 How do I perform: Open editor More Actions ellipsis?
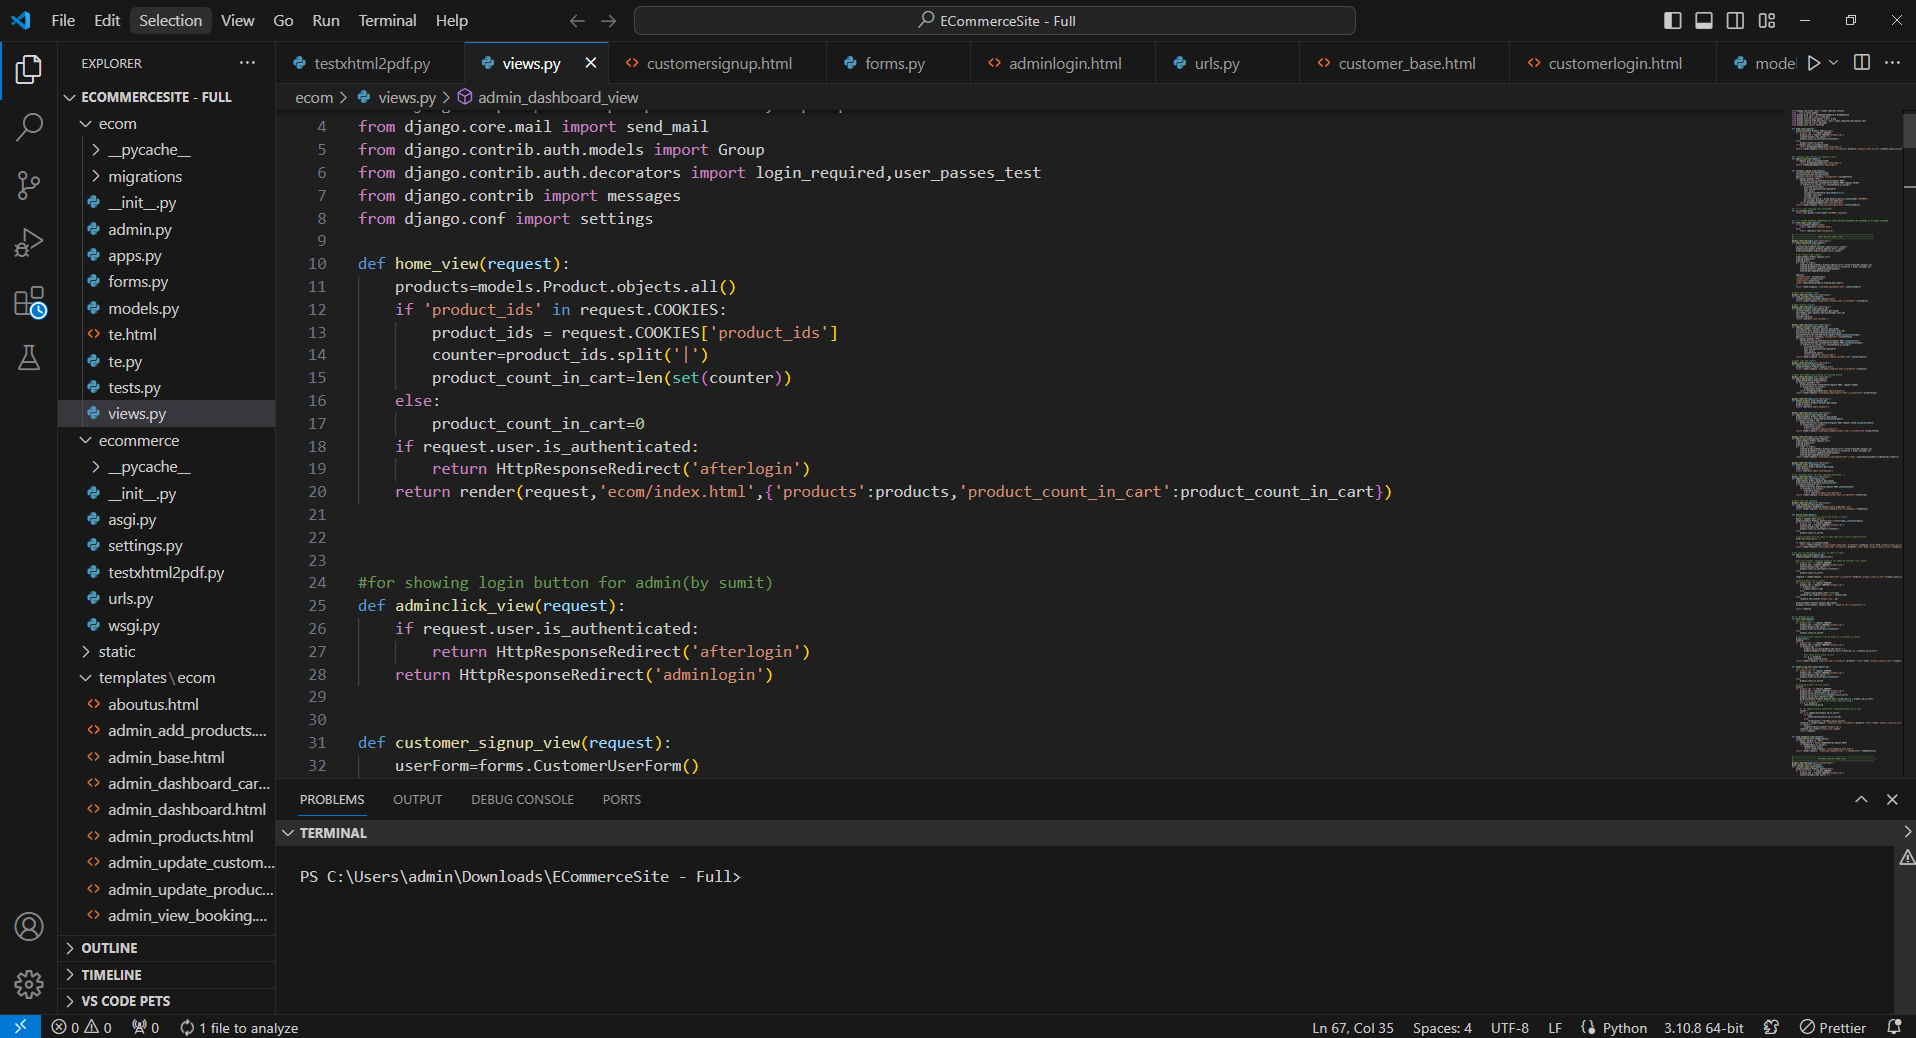pyautogui.click(x=1892, y=63)
